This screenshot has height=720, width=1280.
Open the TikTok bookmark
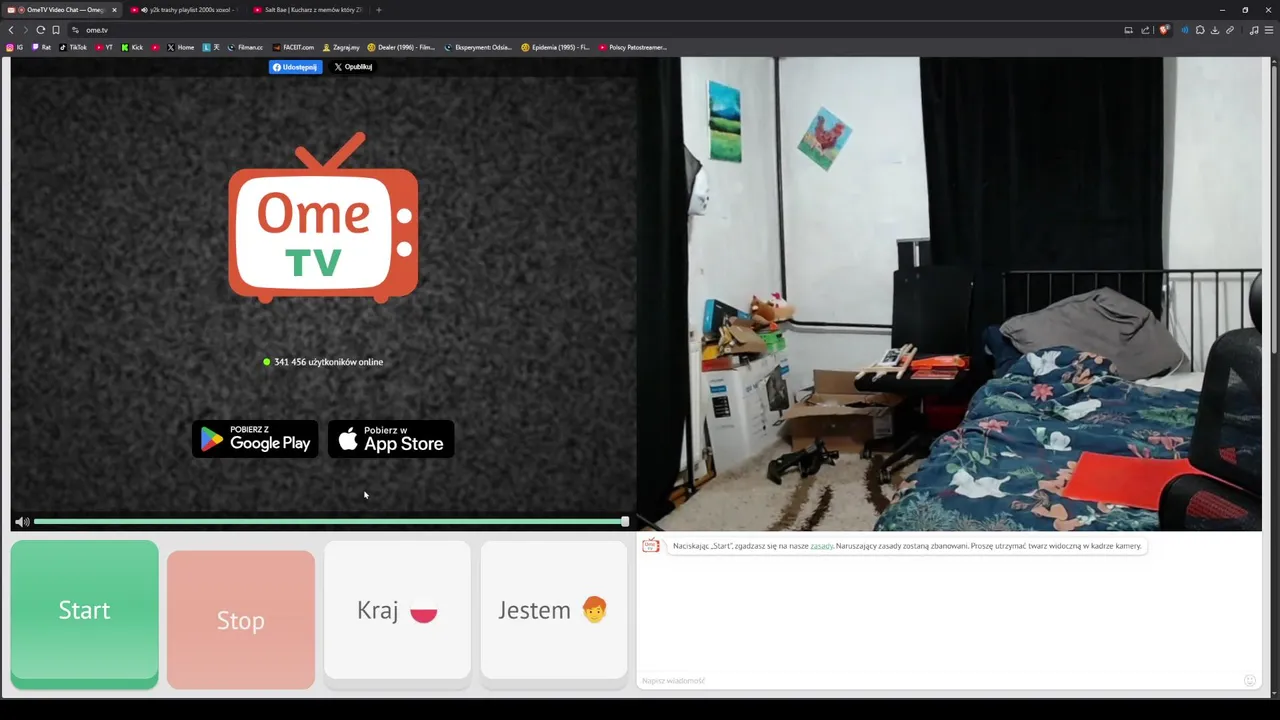[x=73, y=47]
